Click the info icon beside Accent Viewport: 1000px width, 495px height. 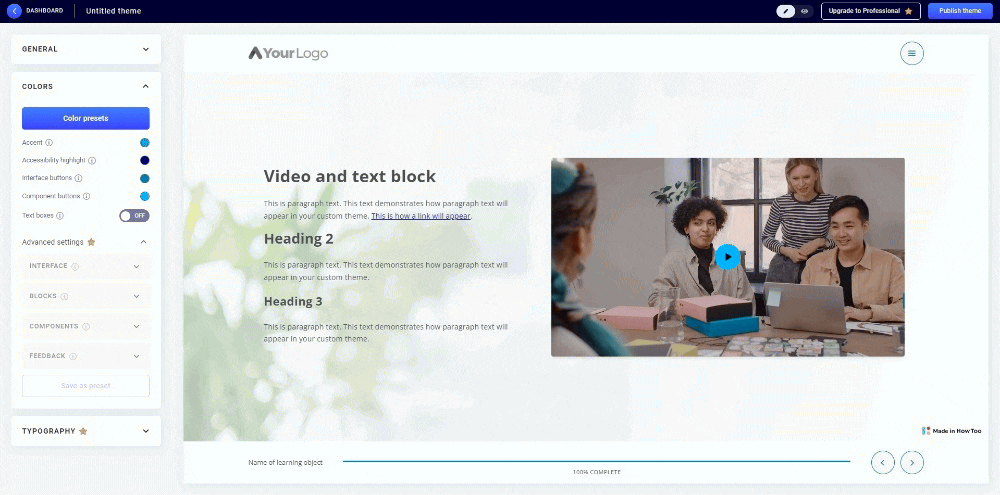[x=49, y=143]
